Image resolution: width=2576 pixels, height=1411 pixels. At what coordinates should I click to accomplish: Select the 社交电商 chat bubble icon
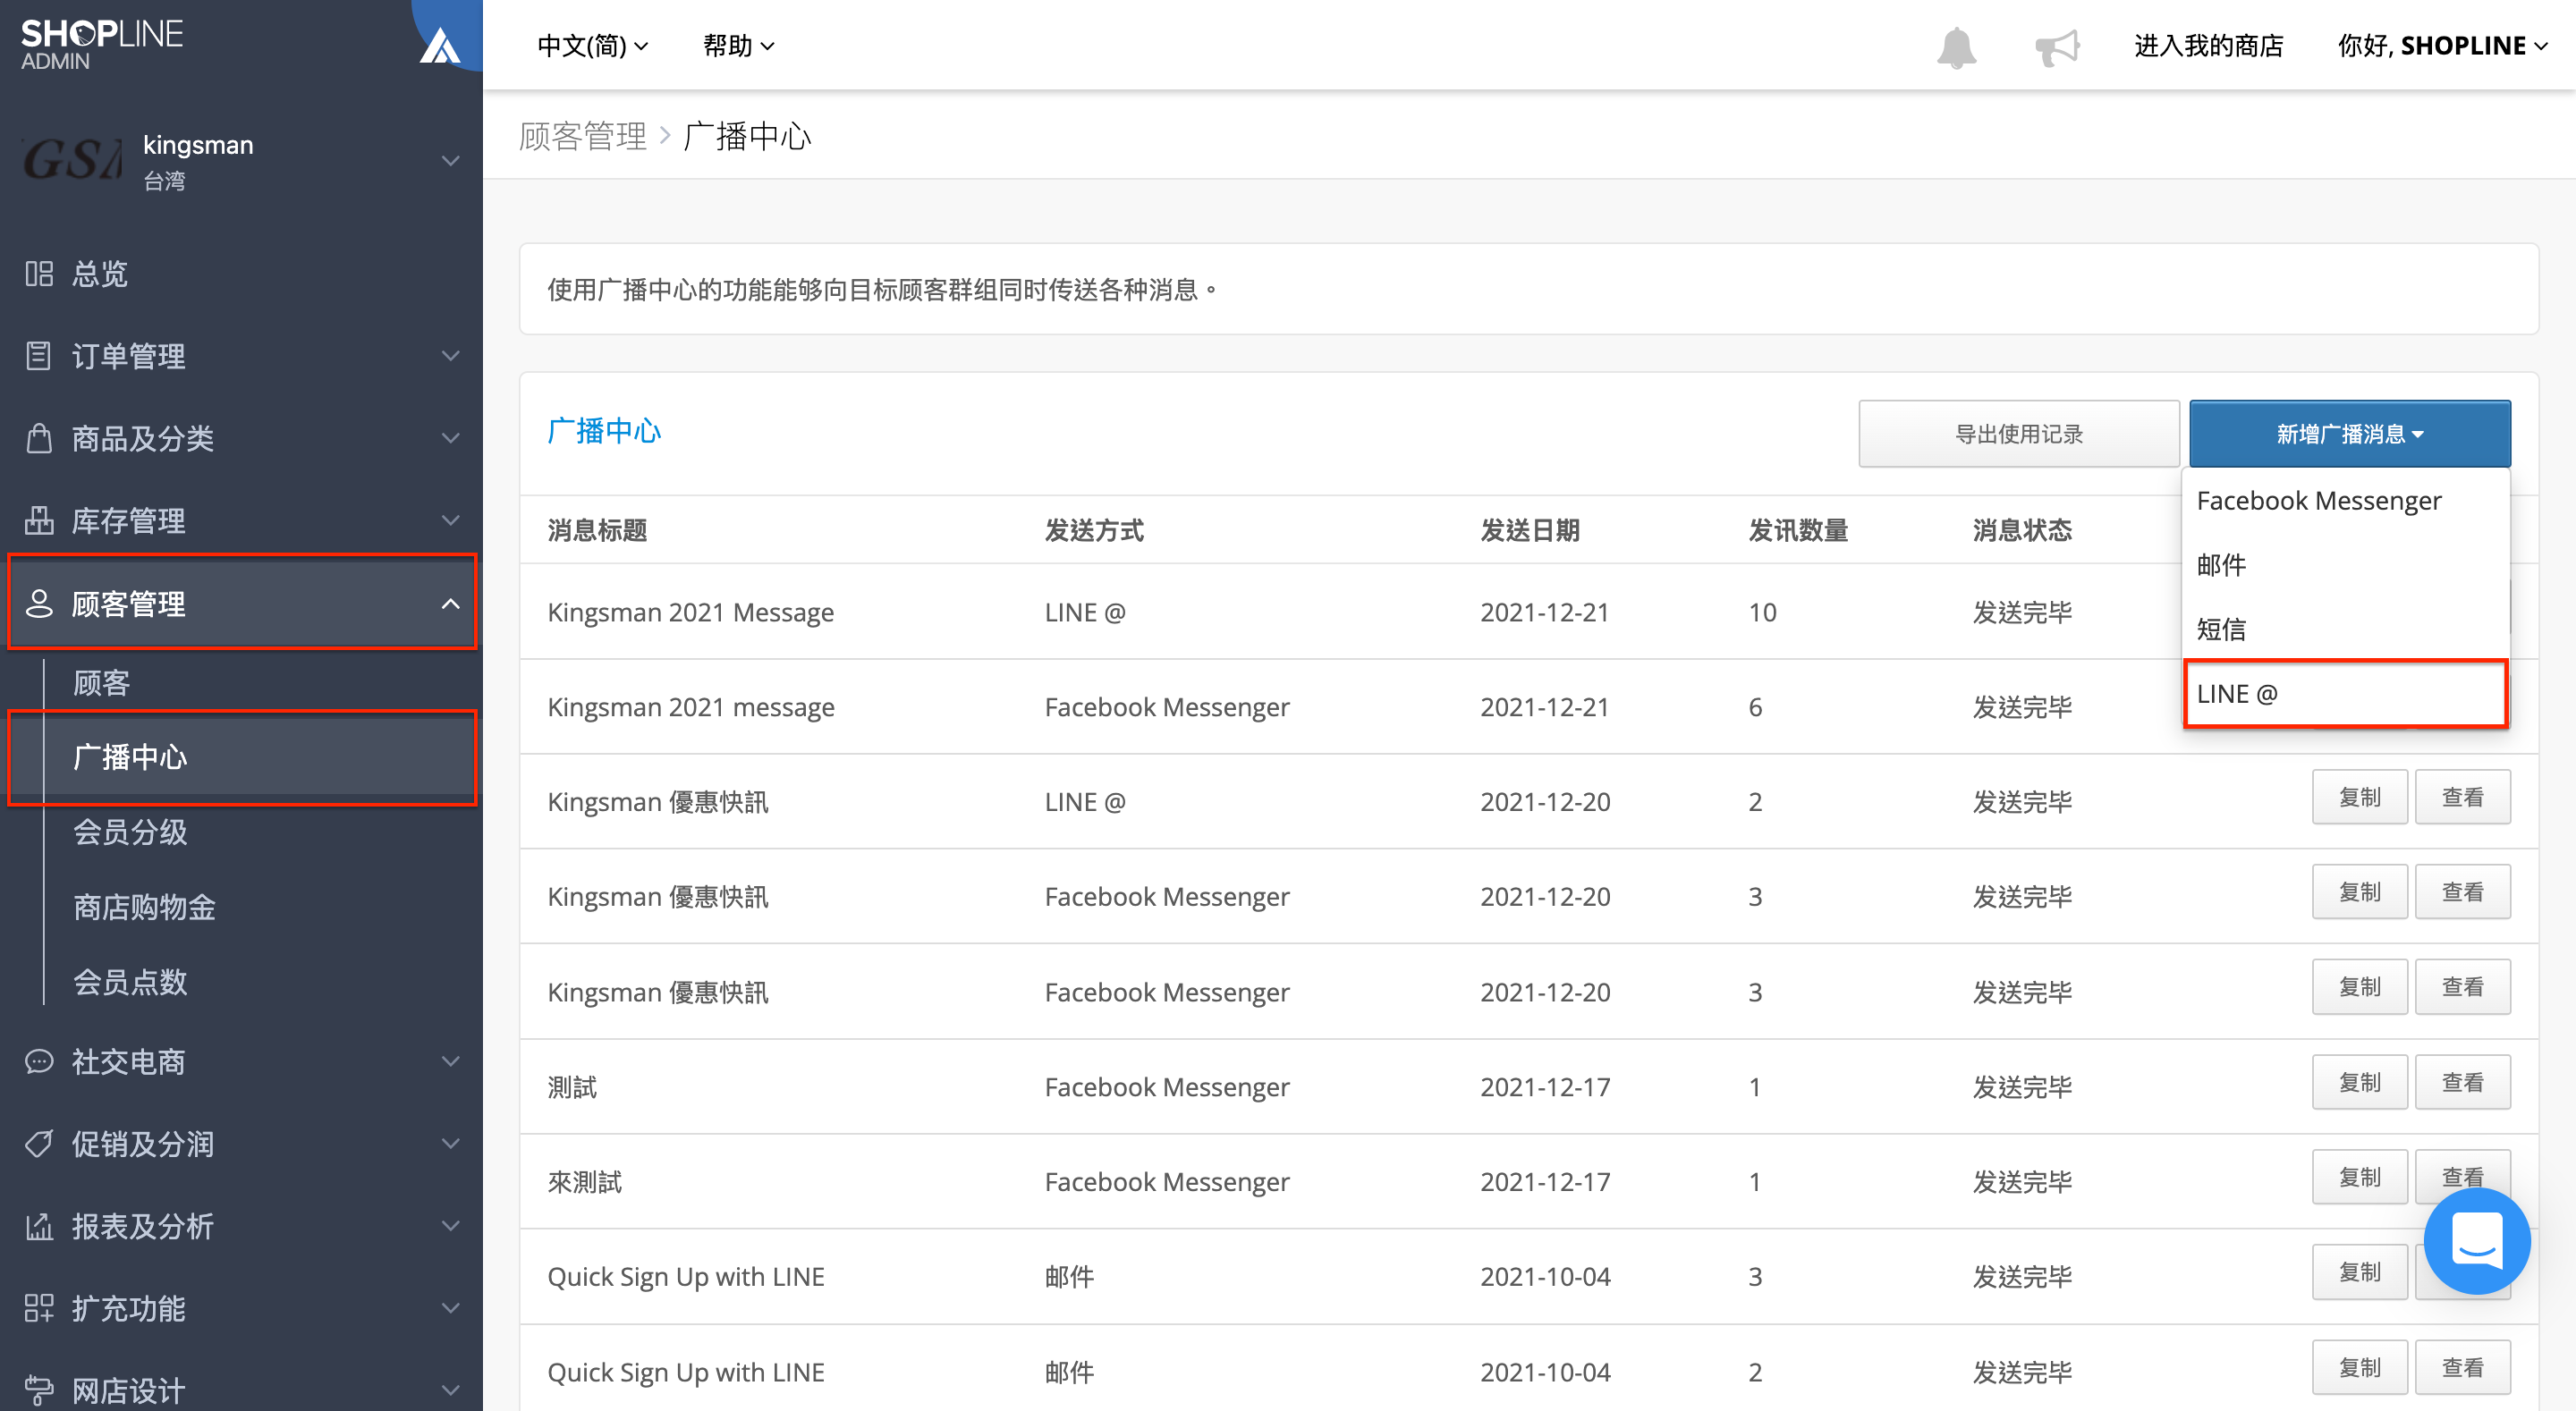(38, 1061)
